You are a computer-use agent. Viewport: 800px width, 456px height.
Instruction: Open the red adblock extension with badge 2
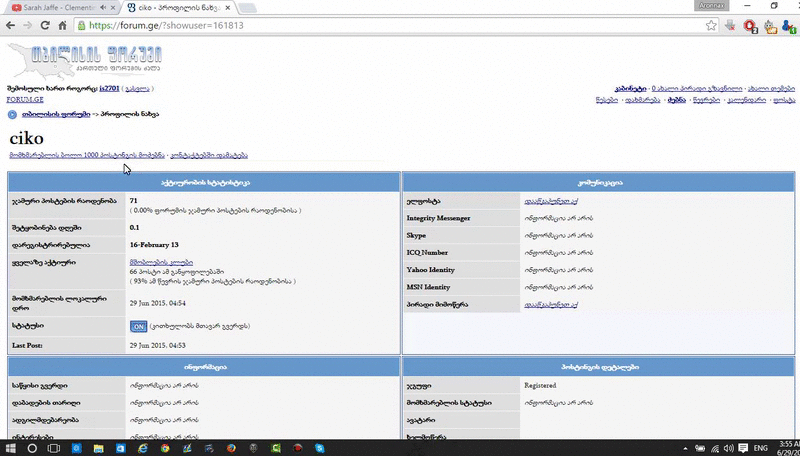pos(750,26)
